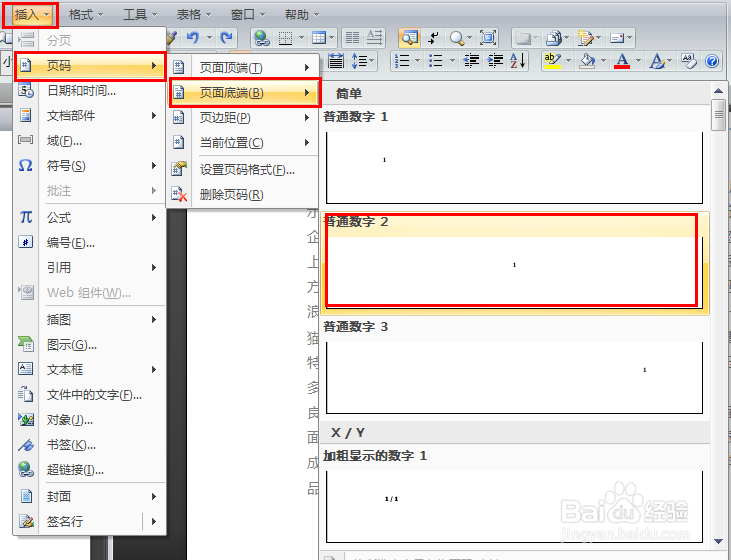Click the decrease indent icon
This screenshot has width=731, height=560.
(471, 61)
